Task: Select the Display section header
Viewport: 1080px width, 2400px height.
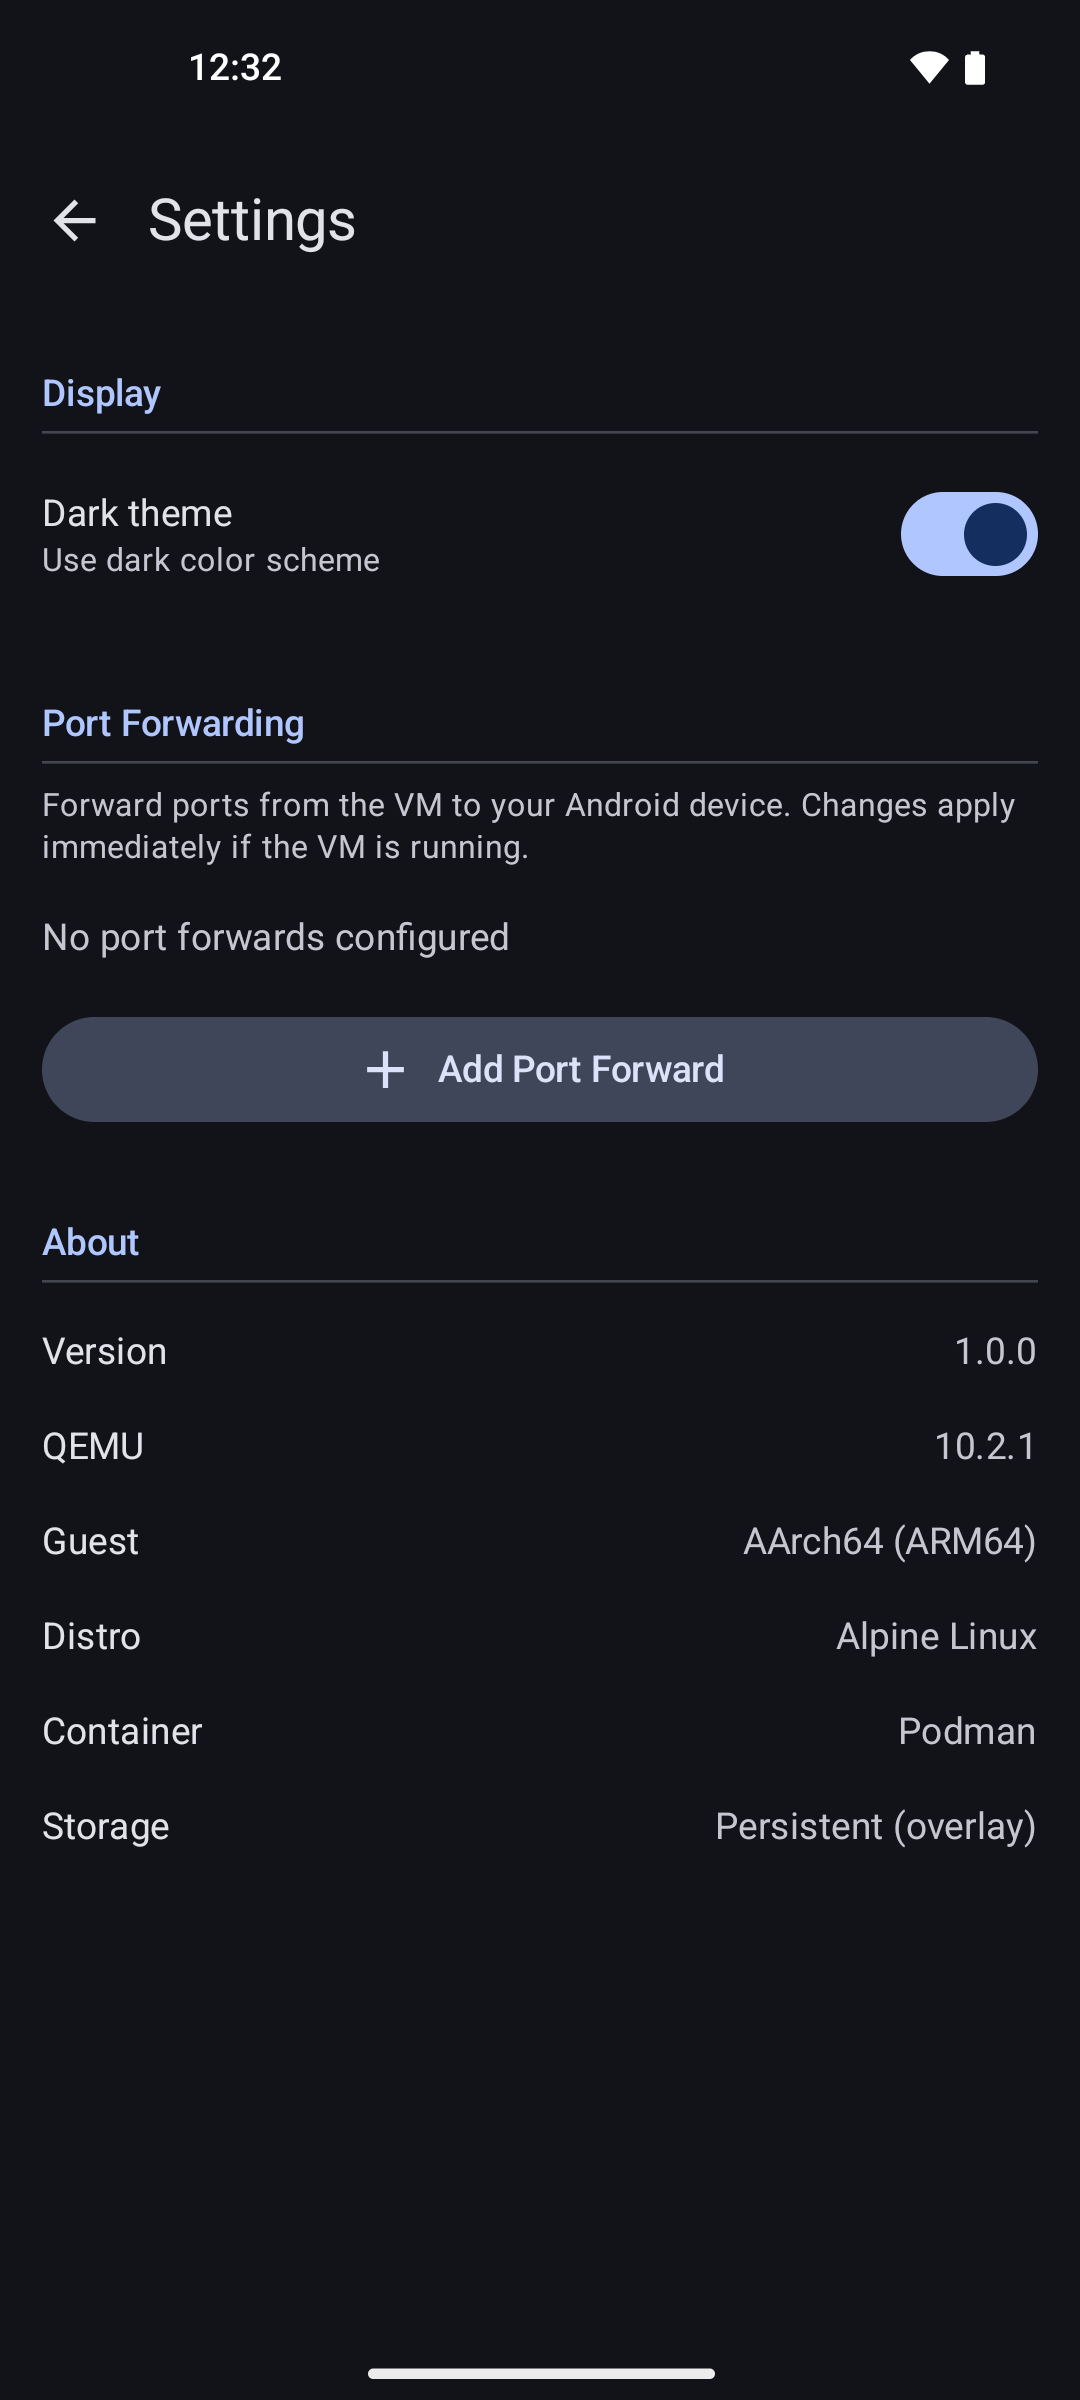Action: [101, 393]
